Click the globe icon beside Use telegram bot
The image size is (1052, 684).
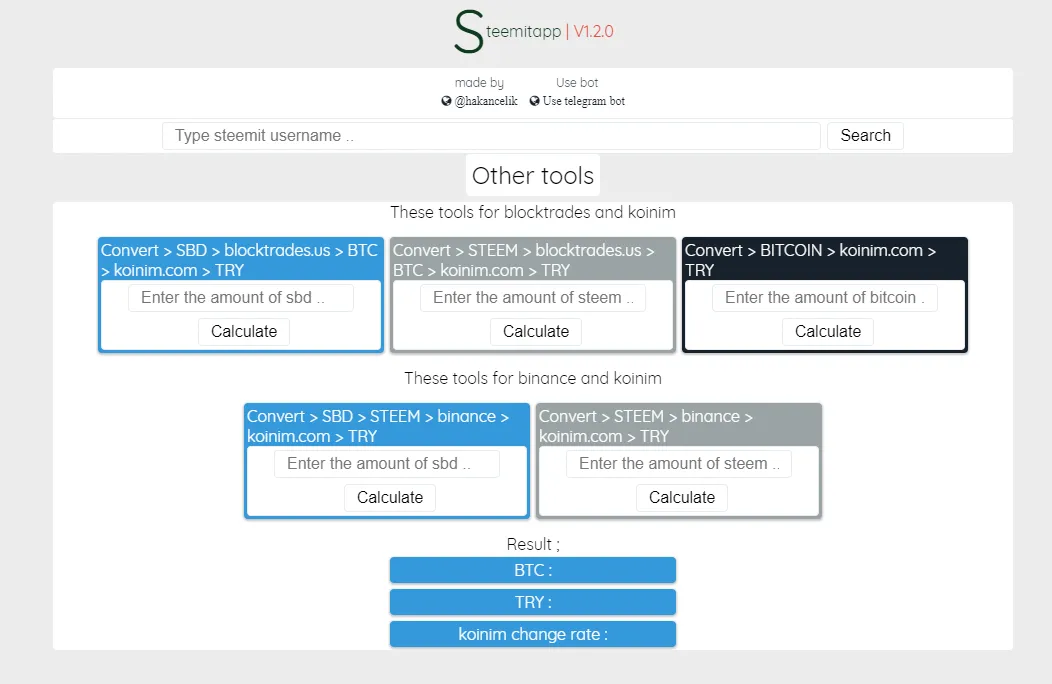pos(535,101)
